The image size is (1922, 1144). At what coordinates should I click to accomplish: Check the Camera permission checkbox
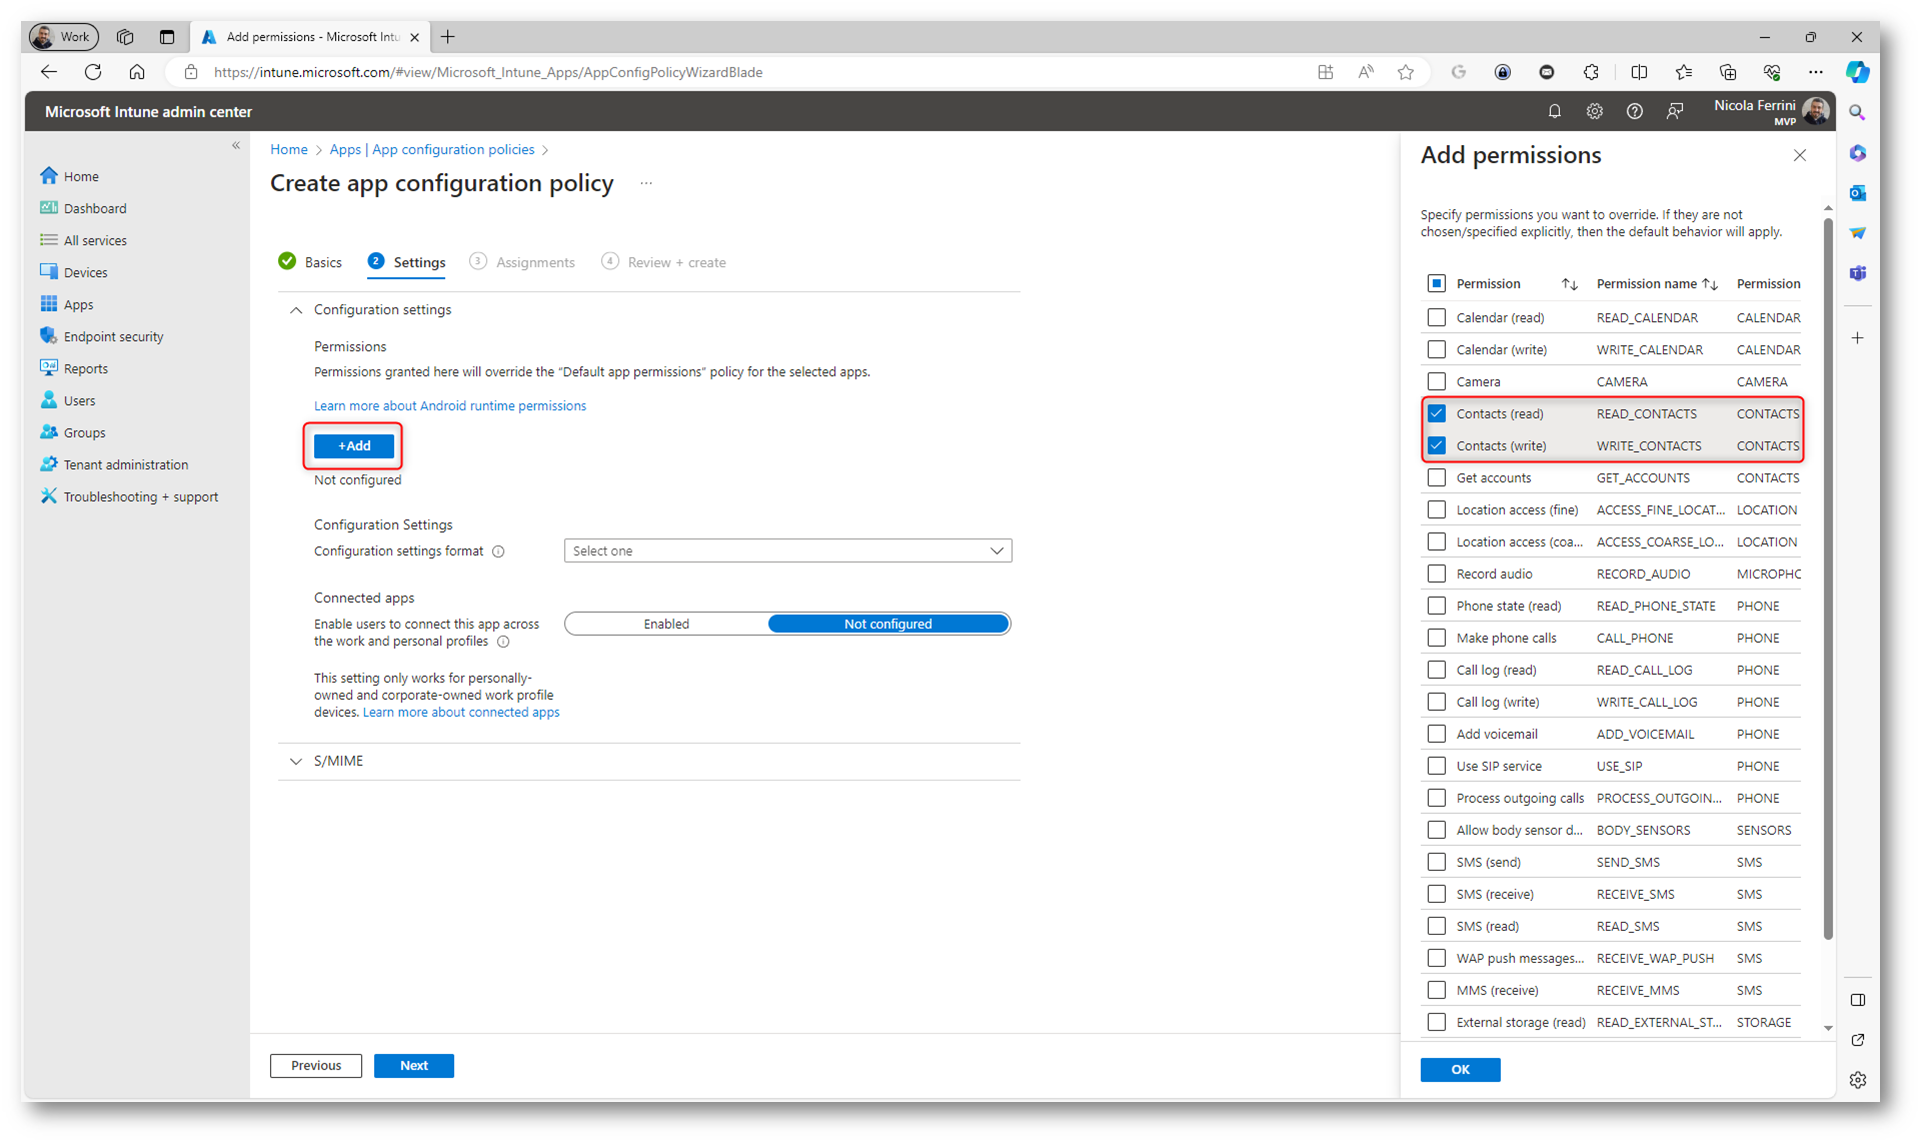tap(1436, 382)
